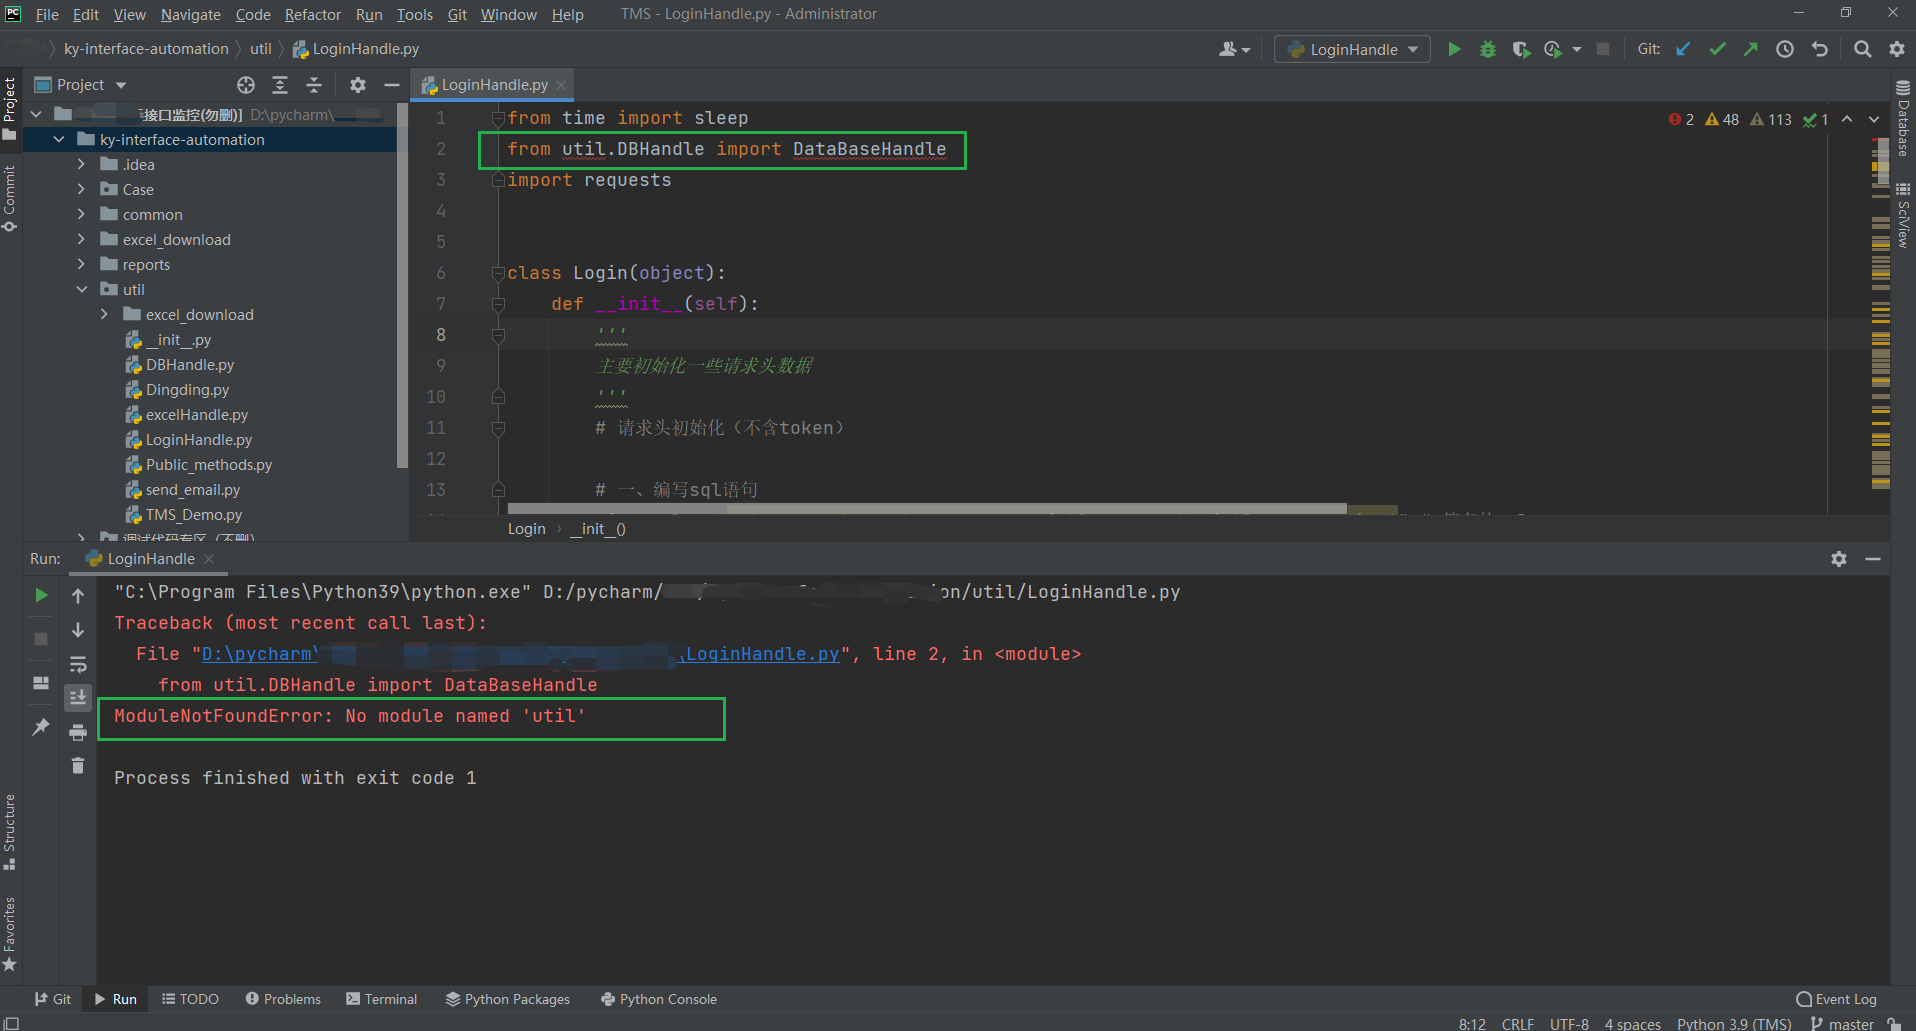
Task: Select Opened File in the Project toolbar
Action: coord(246,85)
